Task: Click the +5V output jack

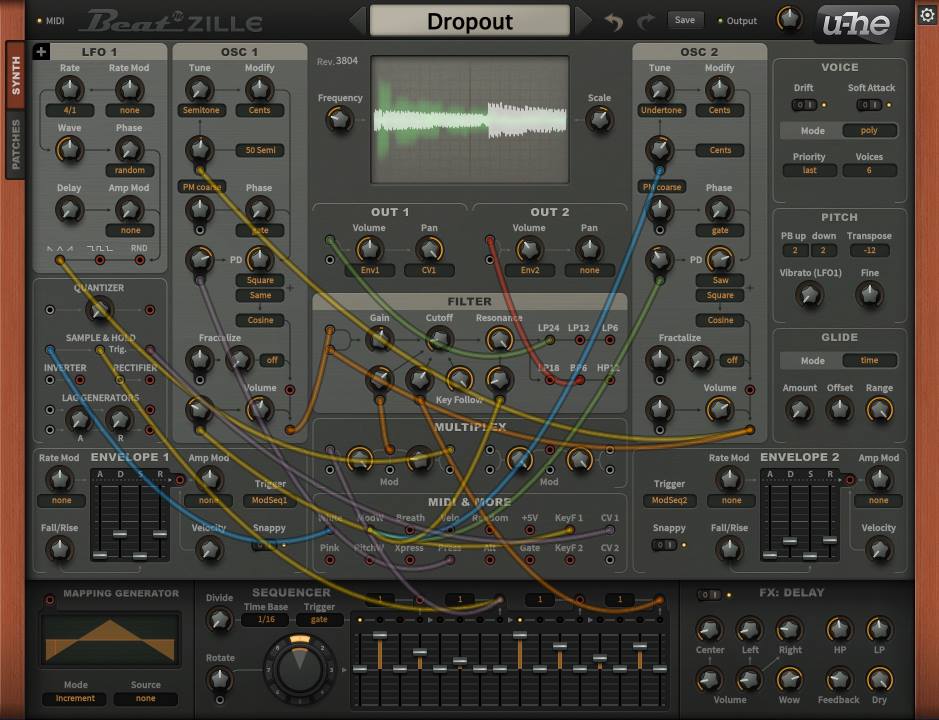Action: click(x=529, y=530)
